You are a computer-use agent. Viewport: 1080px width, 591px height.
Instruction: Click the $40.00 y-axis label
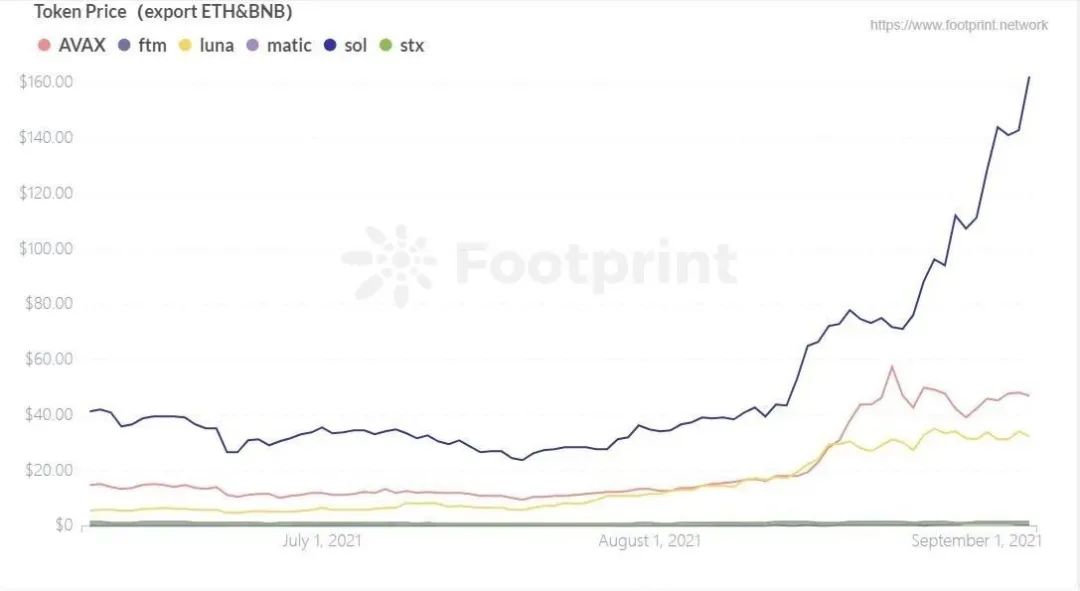tap(49, 414)
